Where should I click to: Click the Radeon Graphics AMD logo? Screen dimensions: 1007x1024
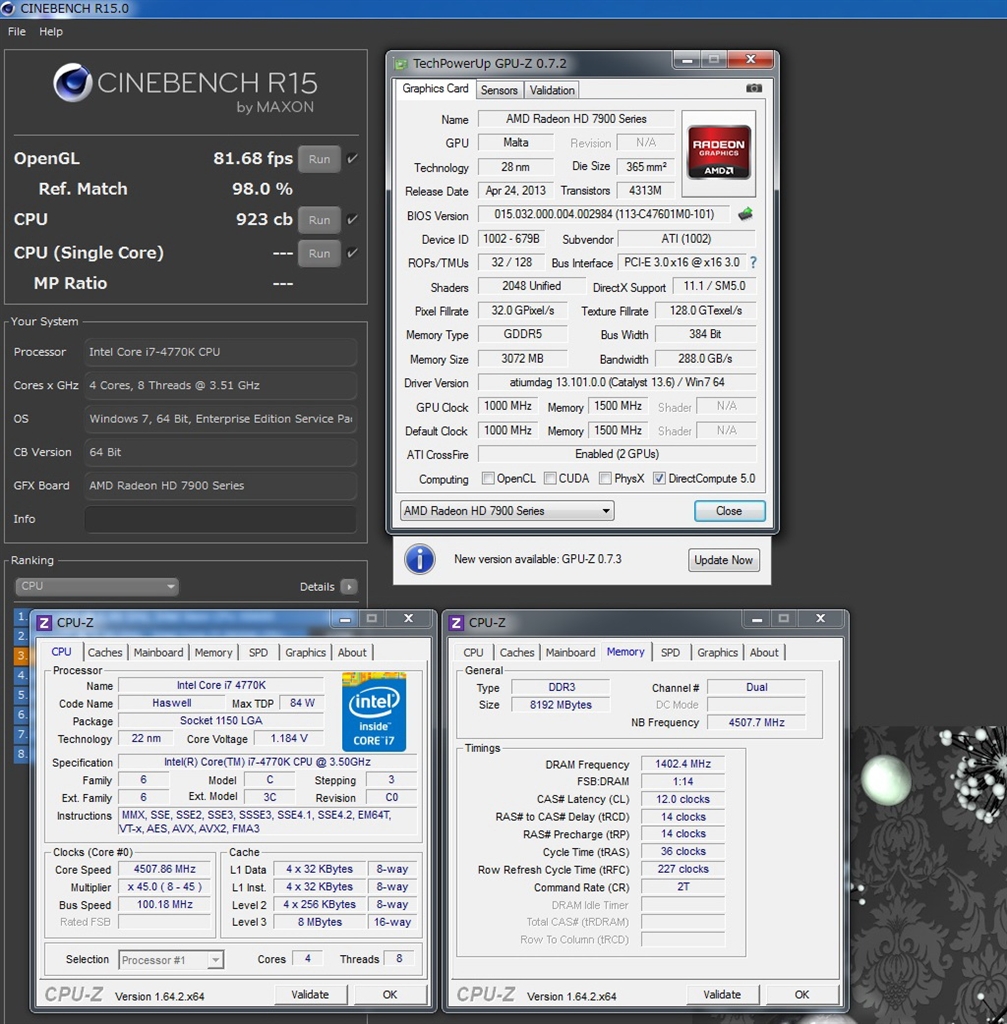click(719, 152)
